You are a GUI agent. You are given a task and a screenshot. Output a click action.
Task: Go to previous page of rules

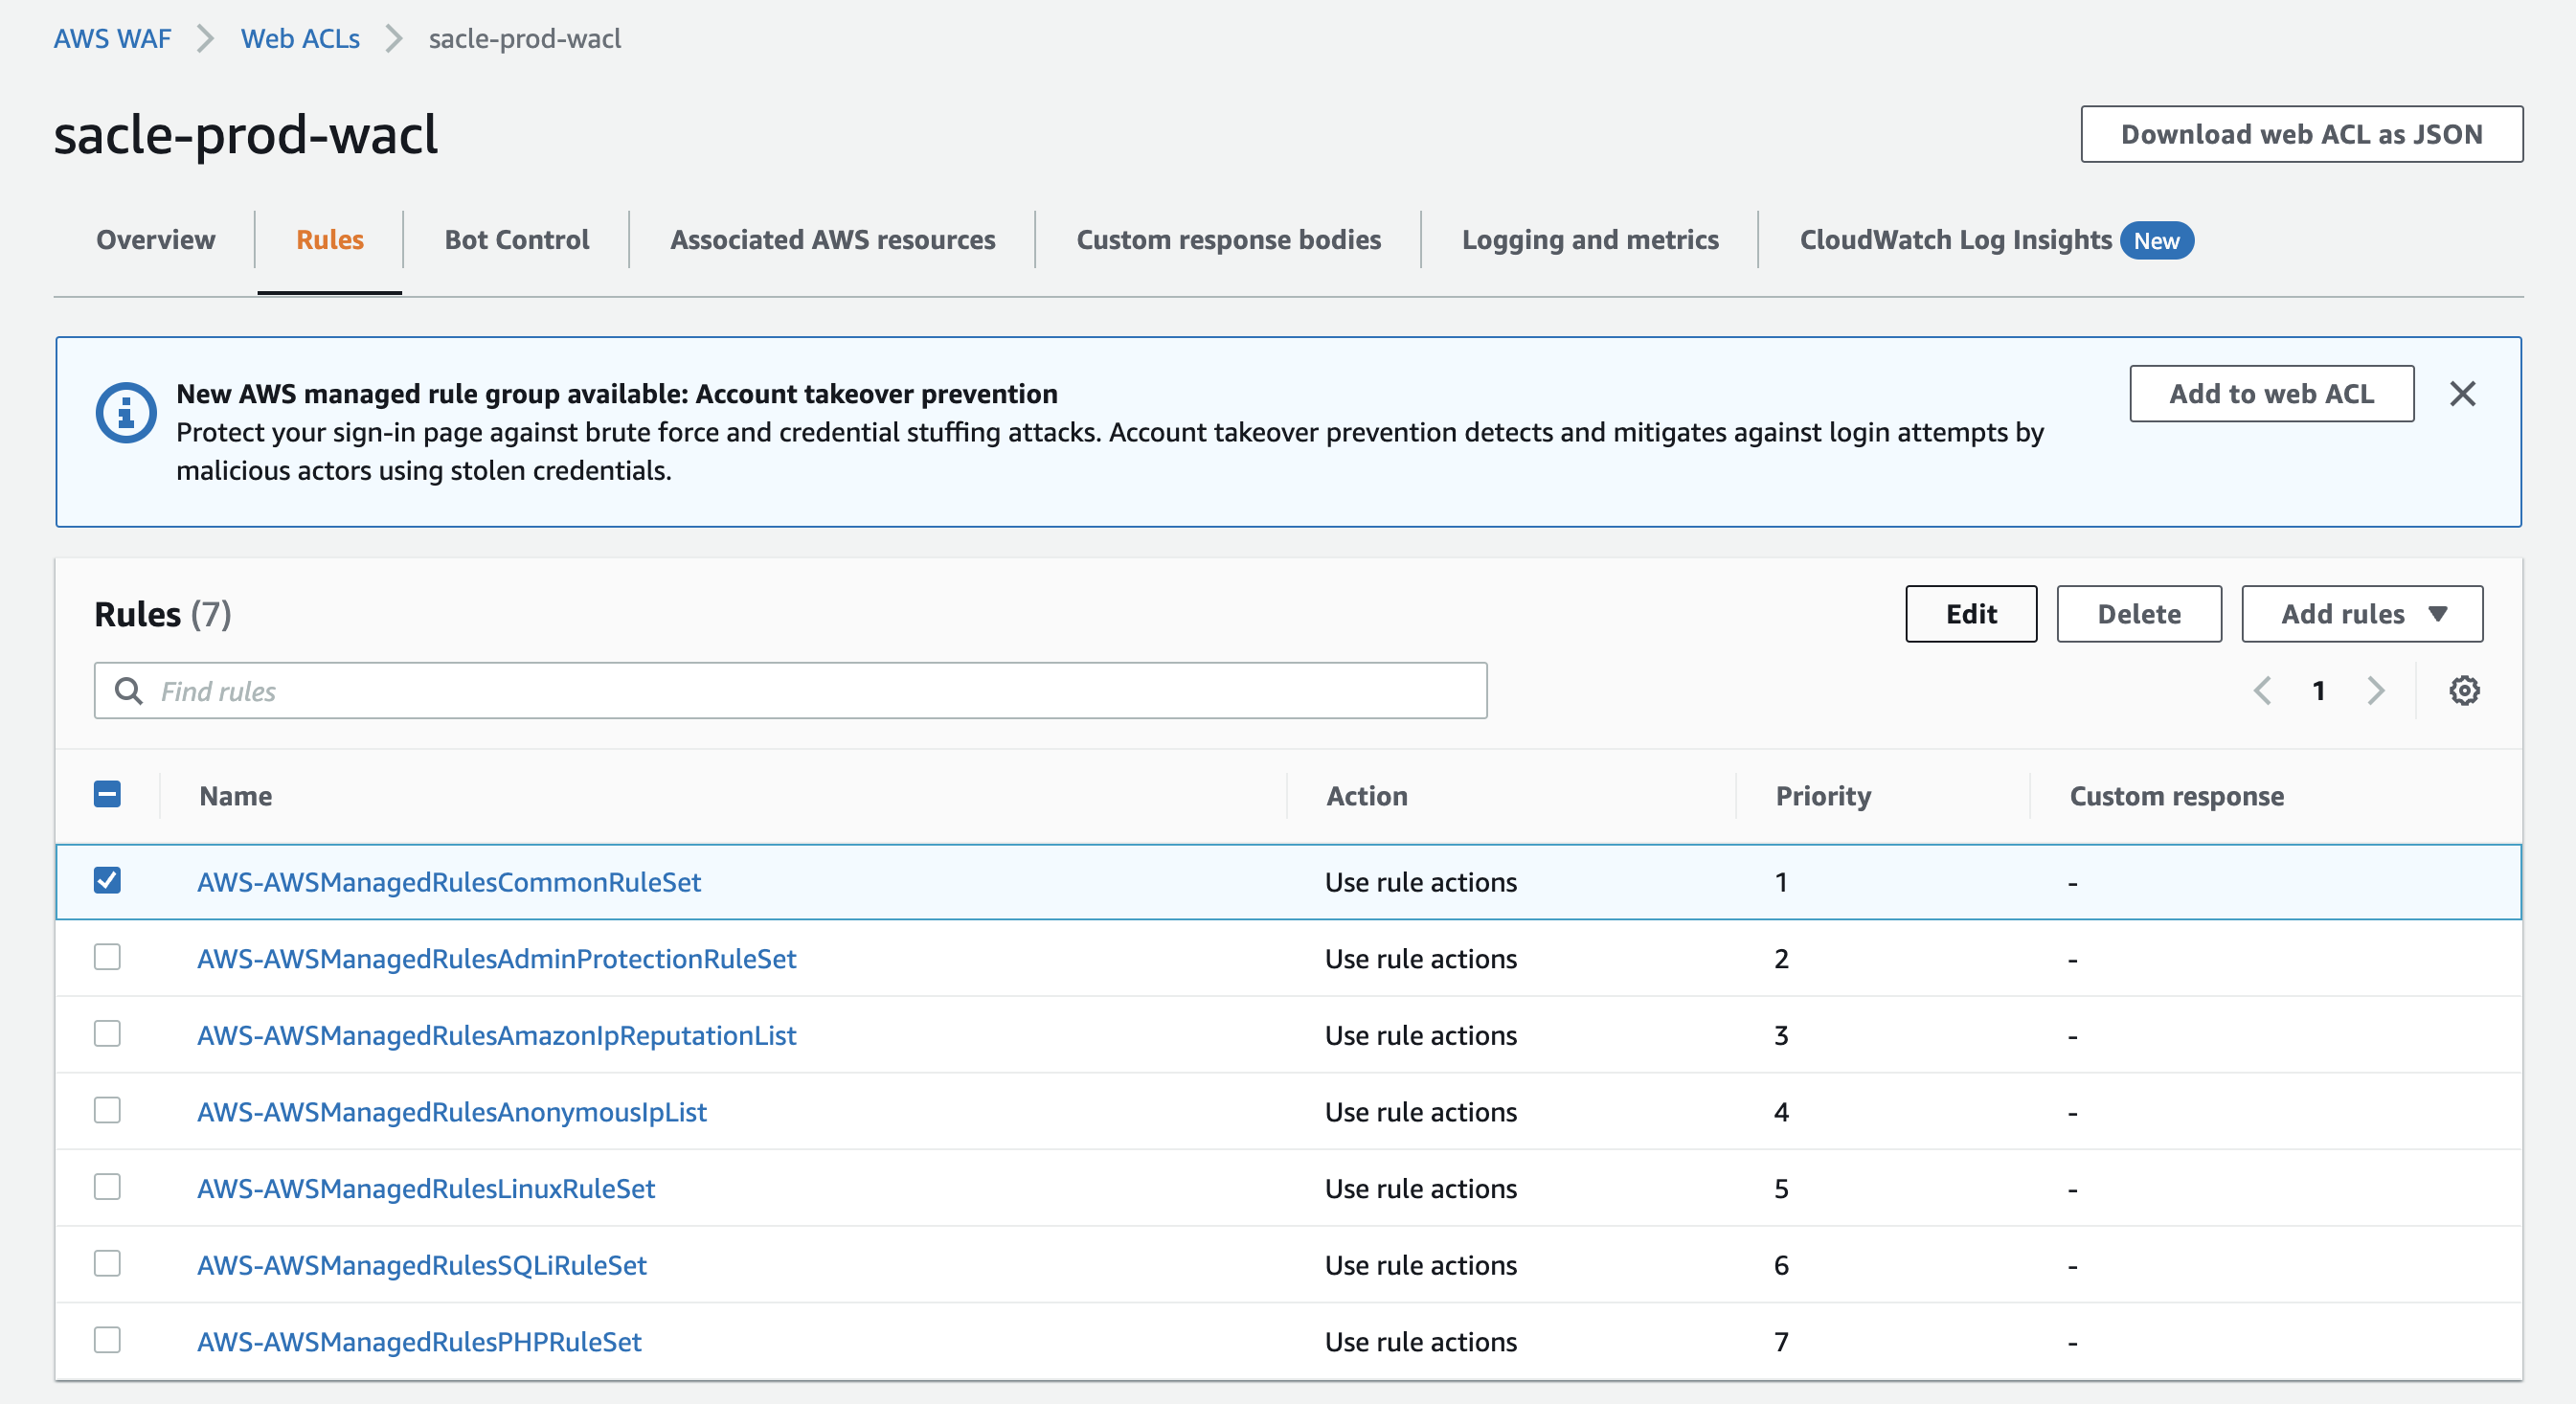tap(2262, 690)
